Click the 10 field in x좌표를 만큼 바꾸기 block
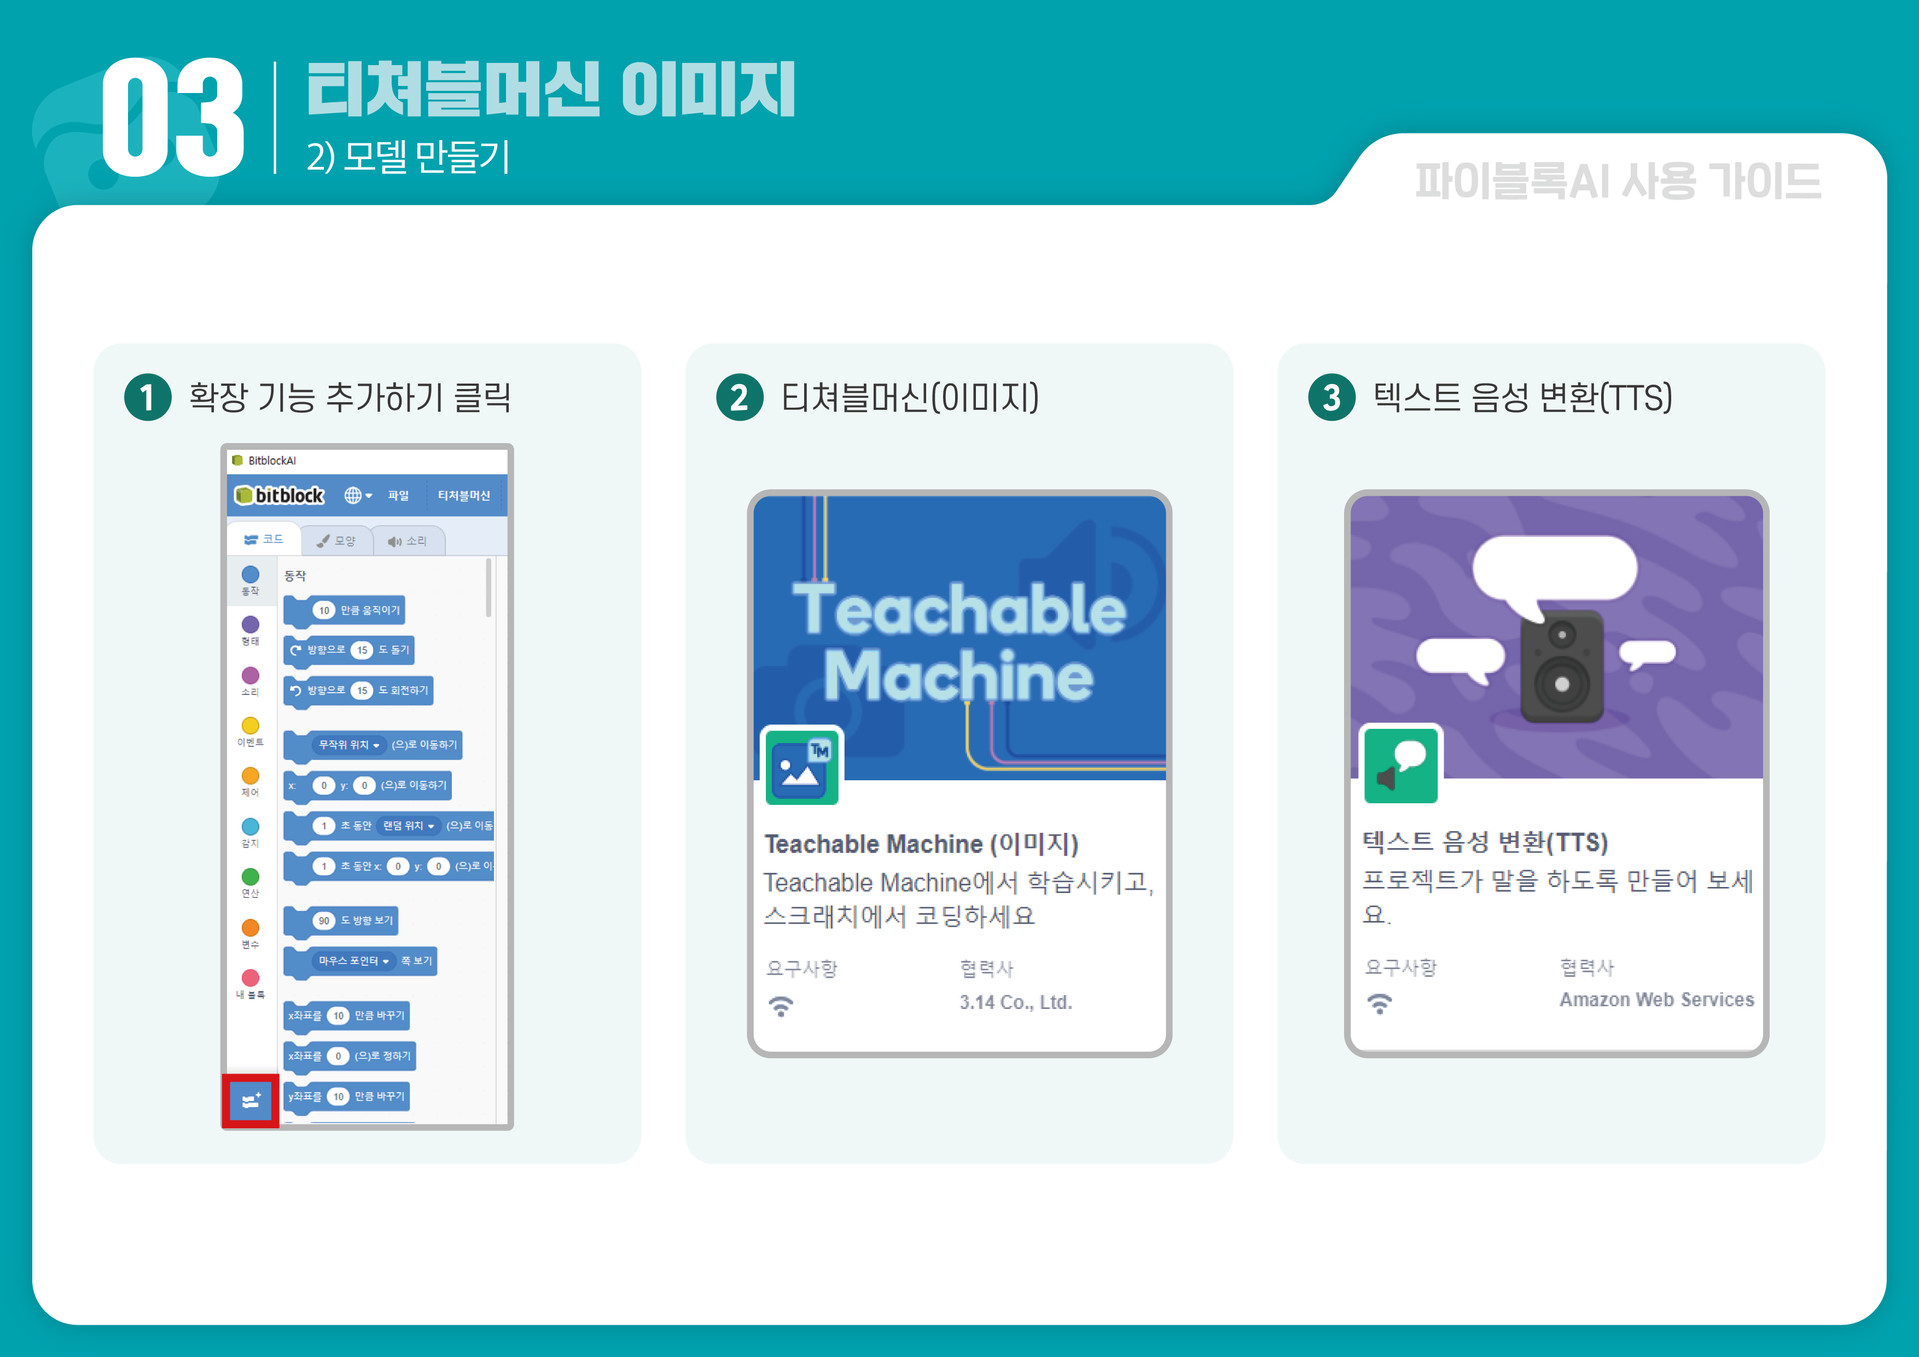This screenshot has width=1919, height=1357. [339, 1016]
